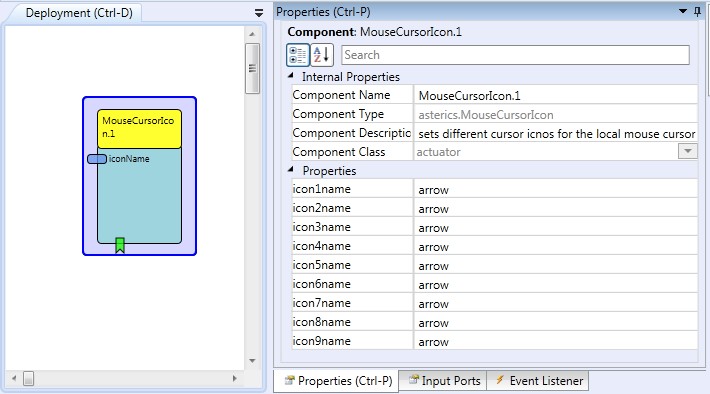This screenshot has width=710, height=394.
Task: Click the deployment vertical scrollbar up arrow
Action: click(x=252, y=34)
